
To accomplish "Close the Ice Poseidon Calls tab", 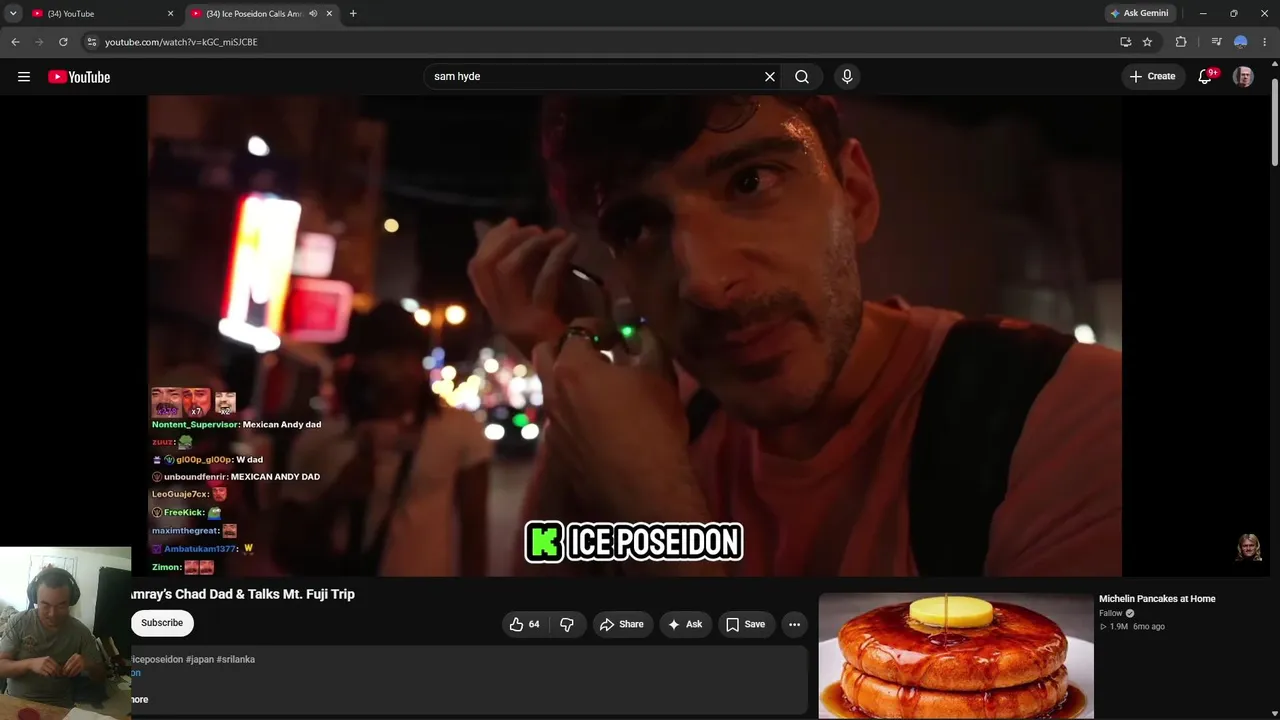I will (329, 14).
